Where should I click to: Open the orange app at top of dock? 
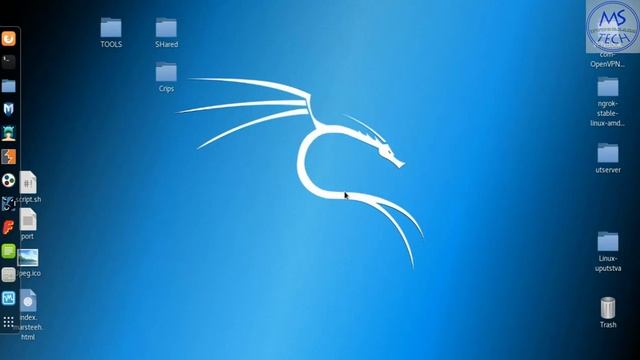coord(9,39)
